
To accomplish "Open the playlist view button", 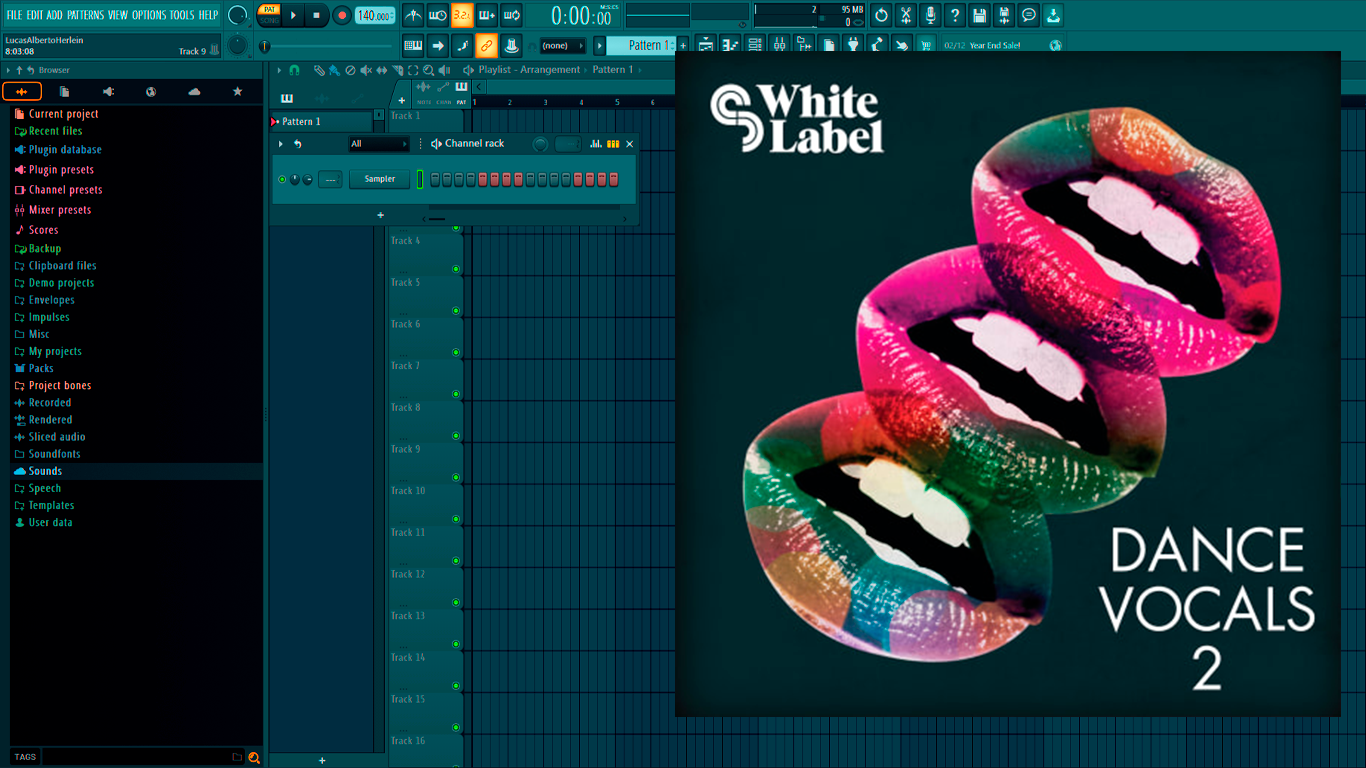I will [706, 45].
